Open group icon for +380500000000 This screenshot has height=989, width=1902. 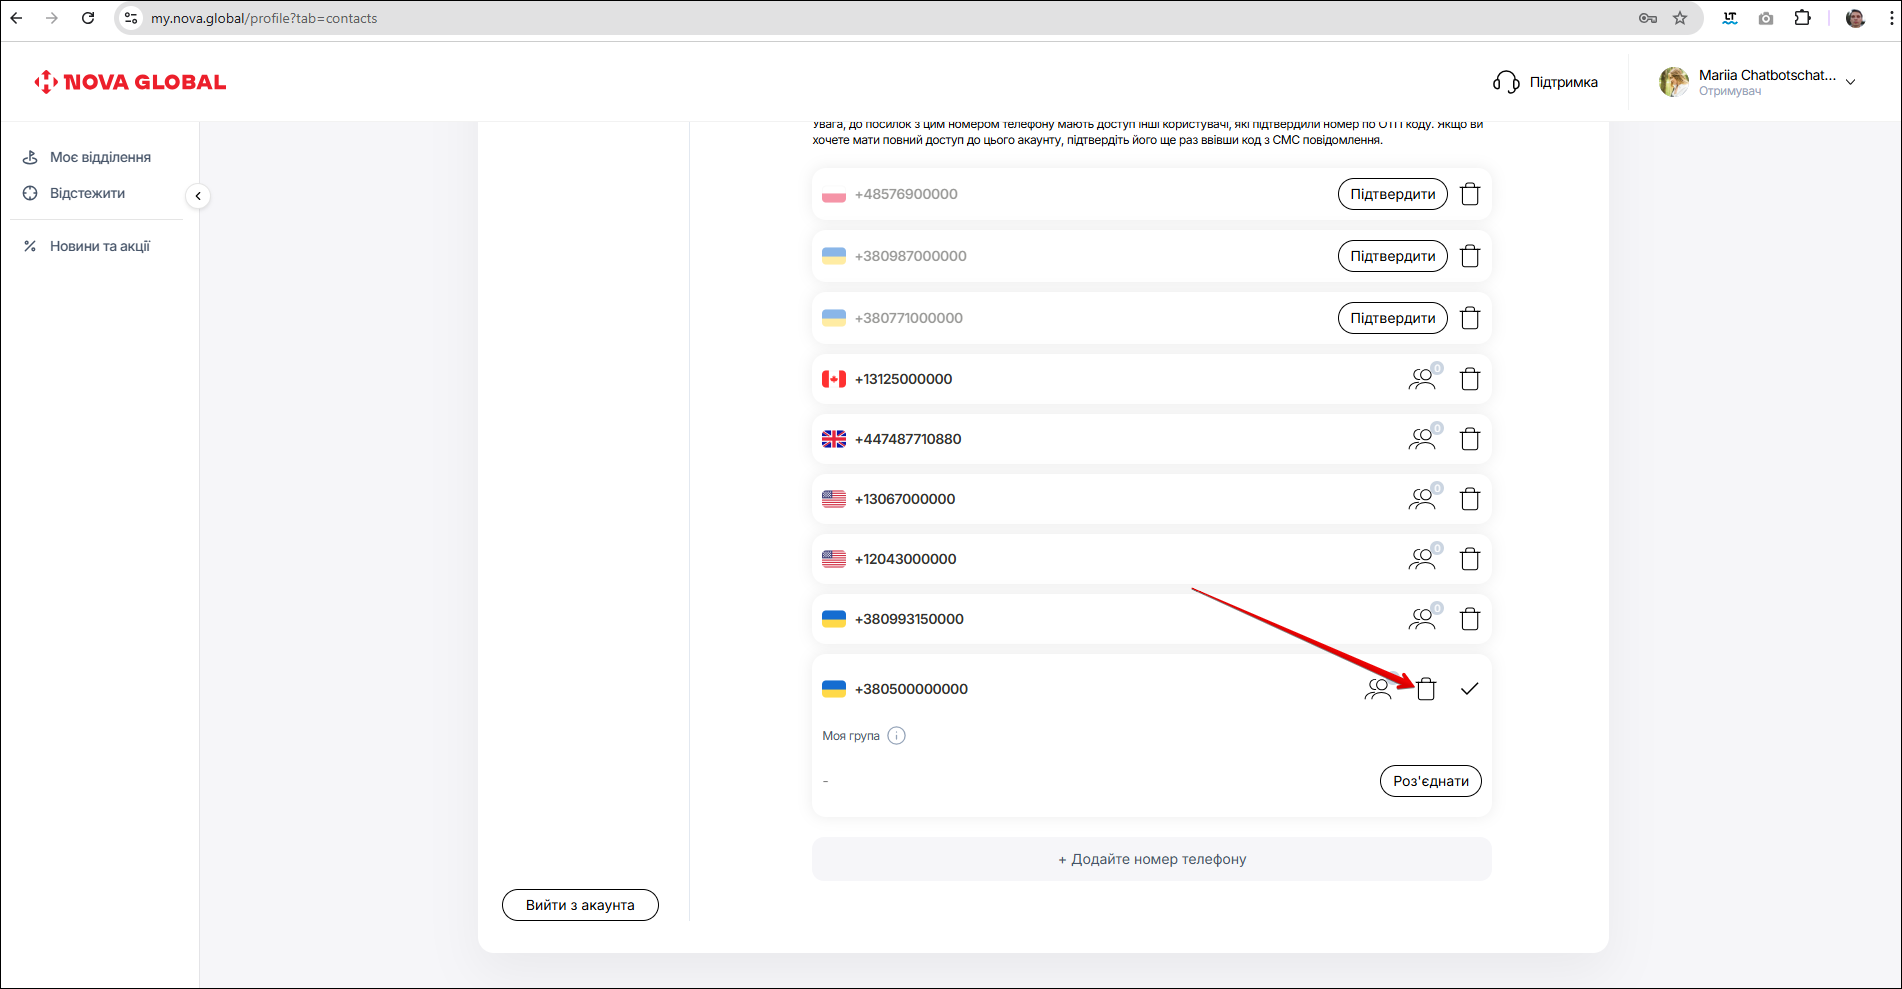[x=1377, y=689]
